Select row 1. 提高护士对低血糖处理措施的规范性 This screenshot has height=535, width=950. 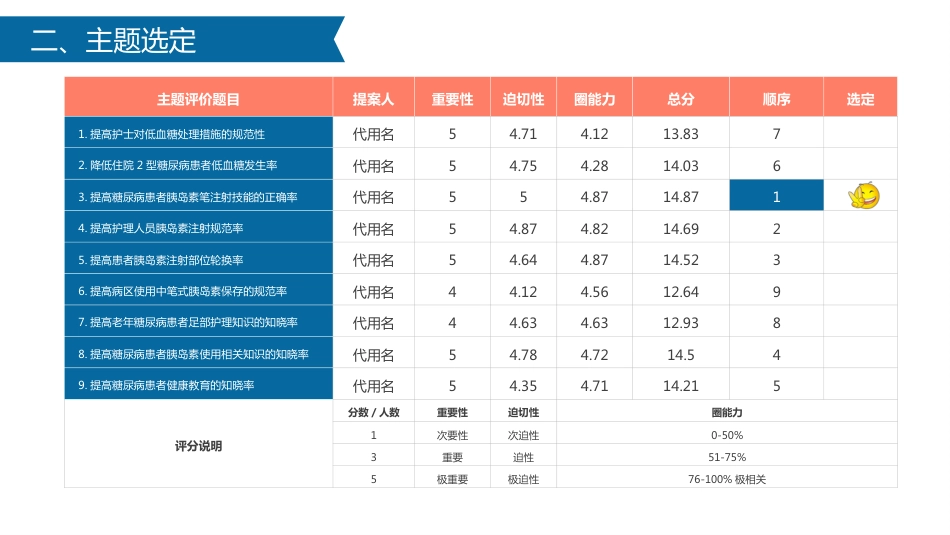coord(199,134)
